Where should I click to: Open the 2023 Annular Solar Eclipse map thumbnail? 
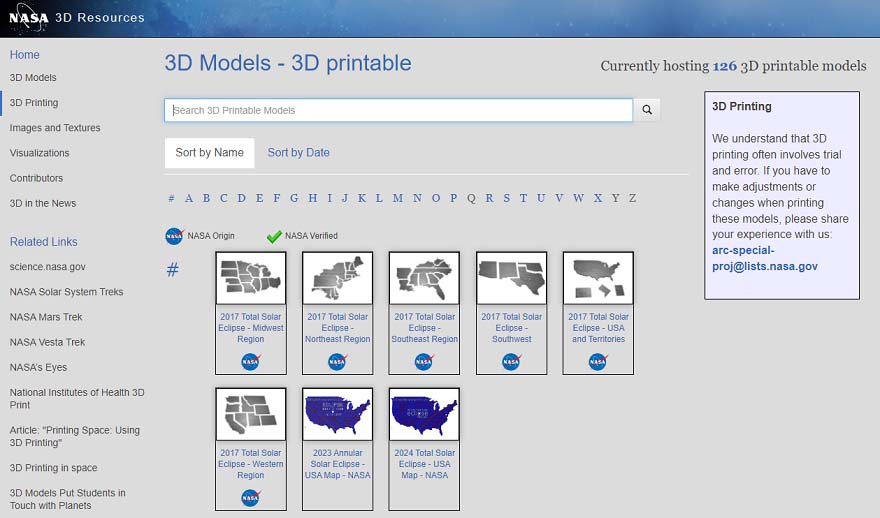(x=337, y=414)
